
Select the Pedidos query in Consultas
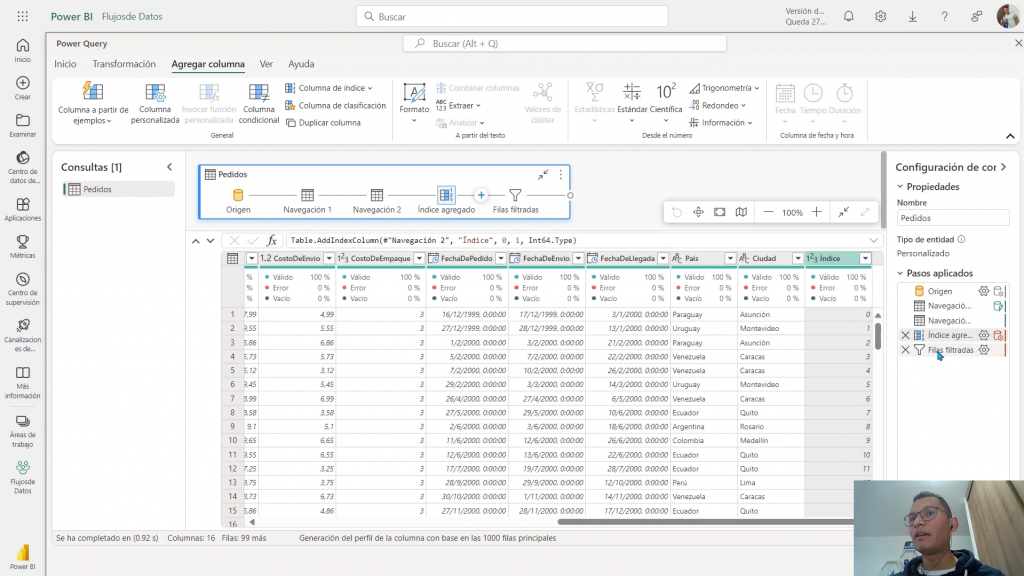tap(119, 189)
